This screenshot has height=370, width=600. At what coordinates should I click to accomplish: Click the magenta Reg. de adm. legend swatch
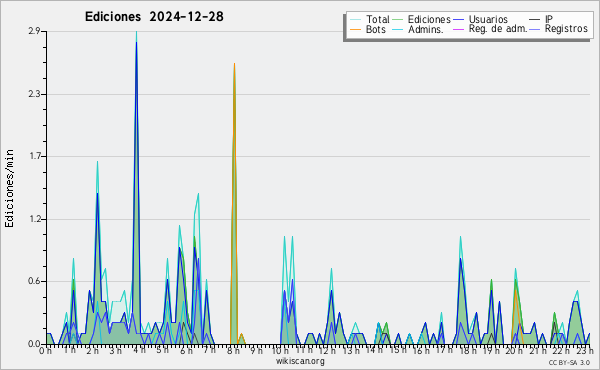pos(458,29)
